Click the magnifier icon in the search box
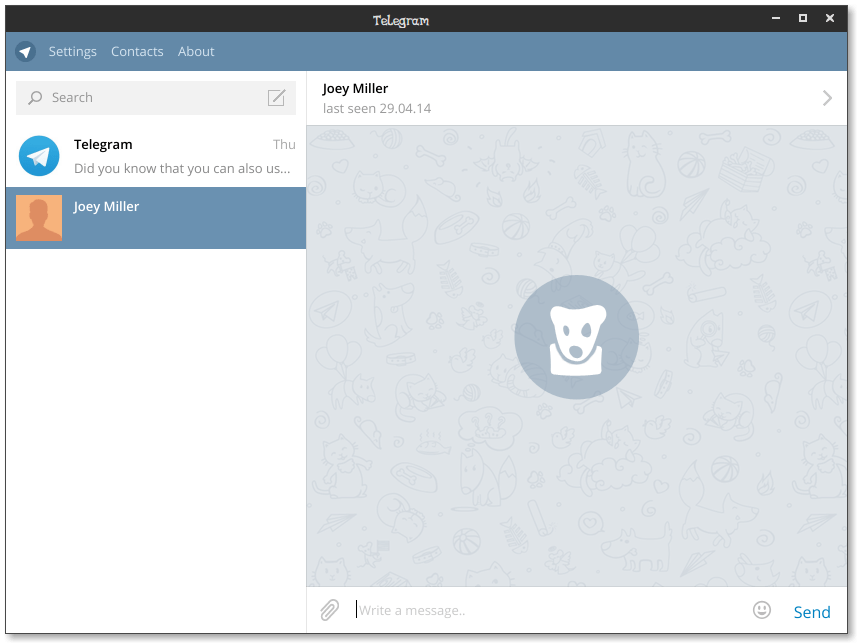Image resolution: width=857 pixels, height=643 pixels. pos(35,98)
